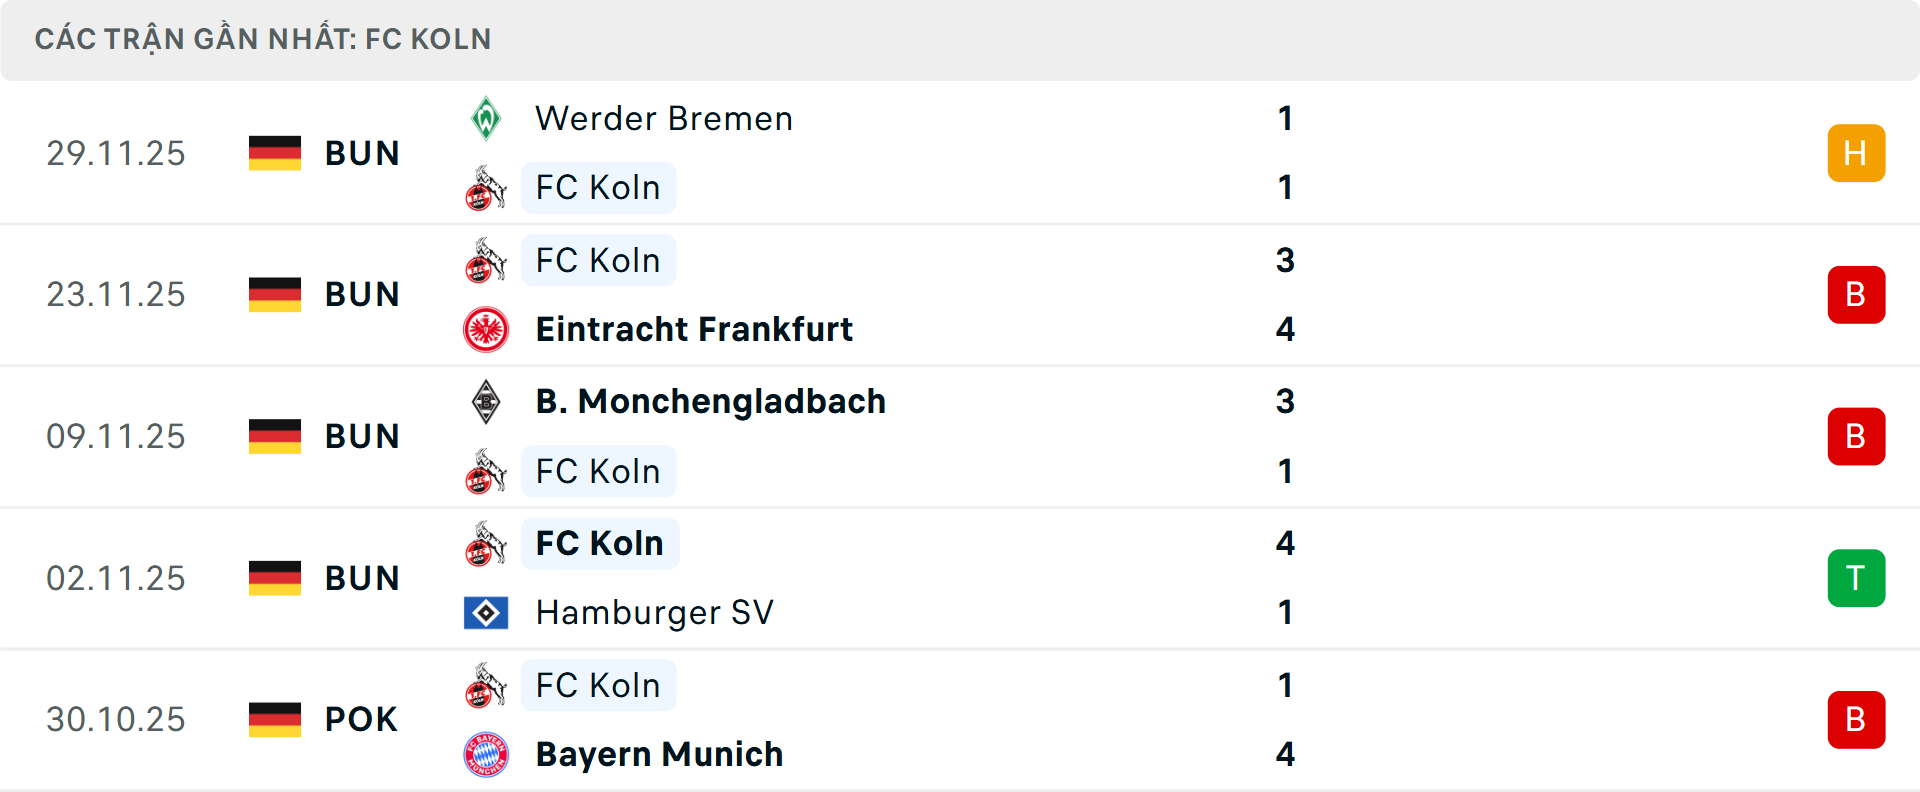Click the match date 09.11.25

pyautogui.click(x=116, y=436)
